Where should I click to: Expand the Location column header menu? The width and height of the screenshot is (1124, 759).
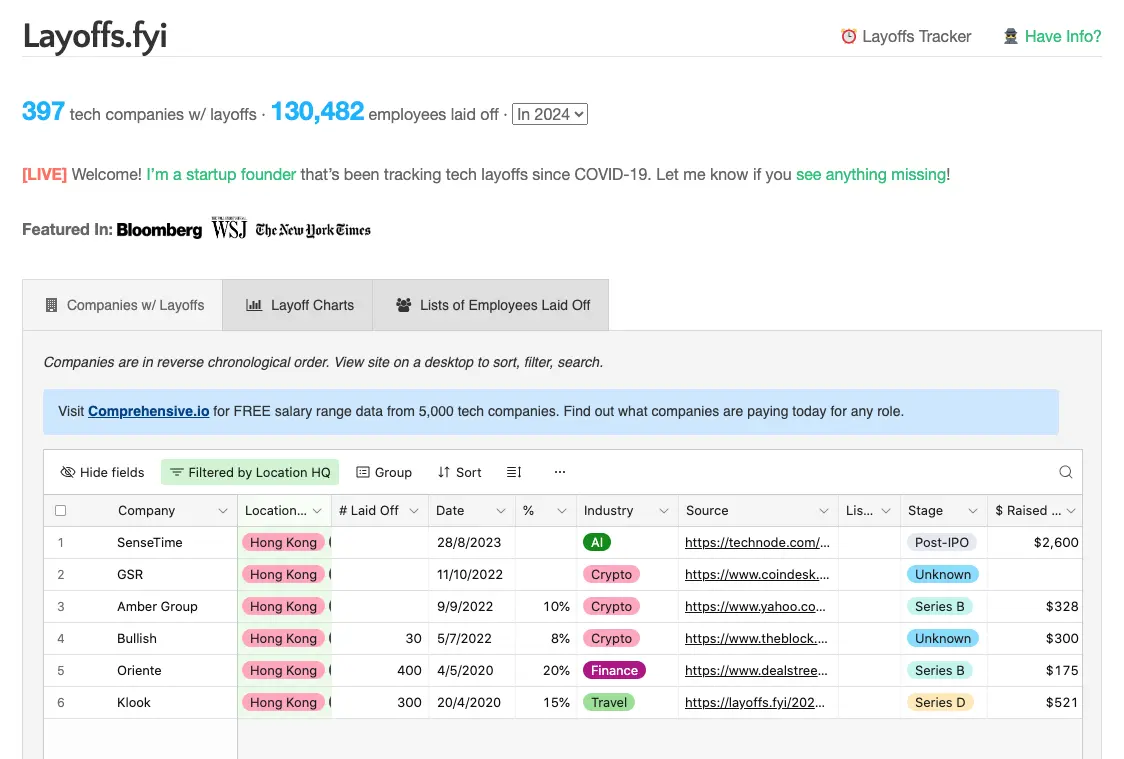tap(317, 510)
